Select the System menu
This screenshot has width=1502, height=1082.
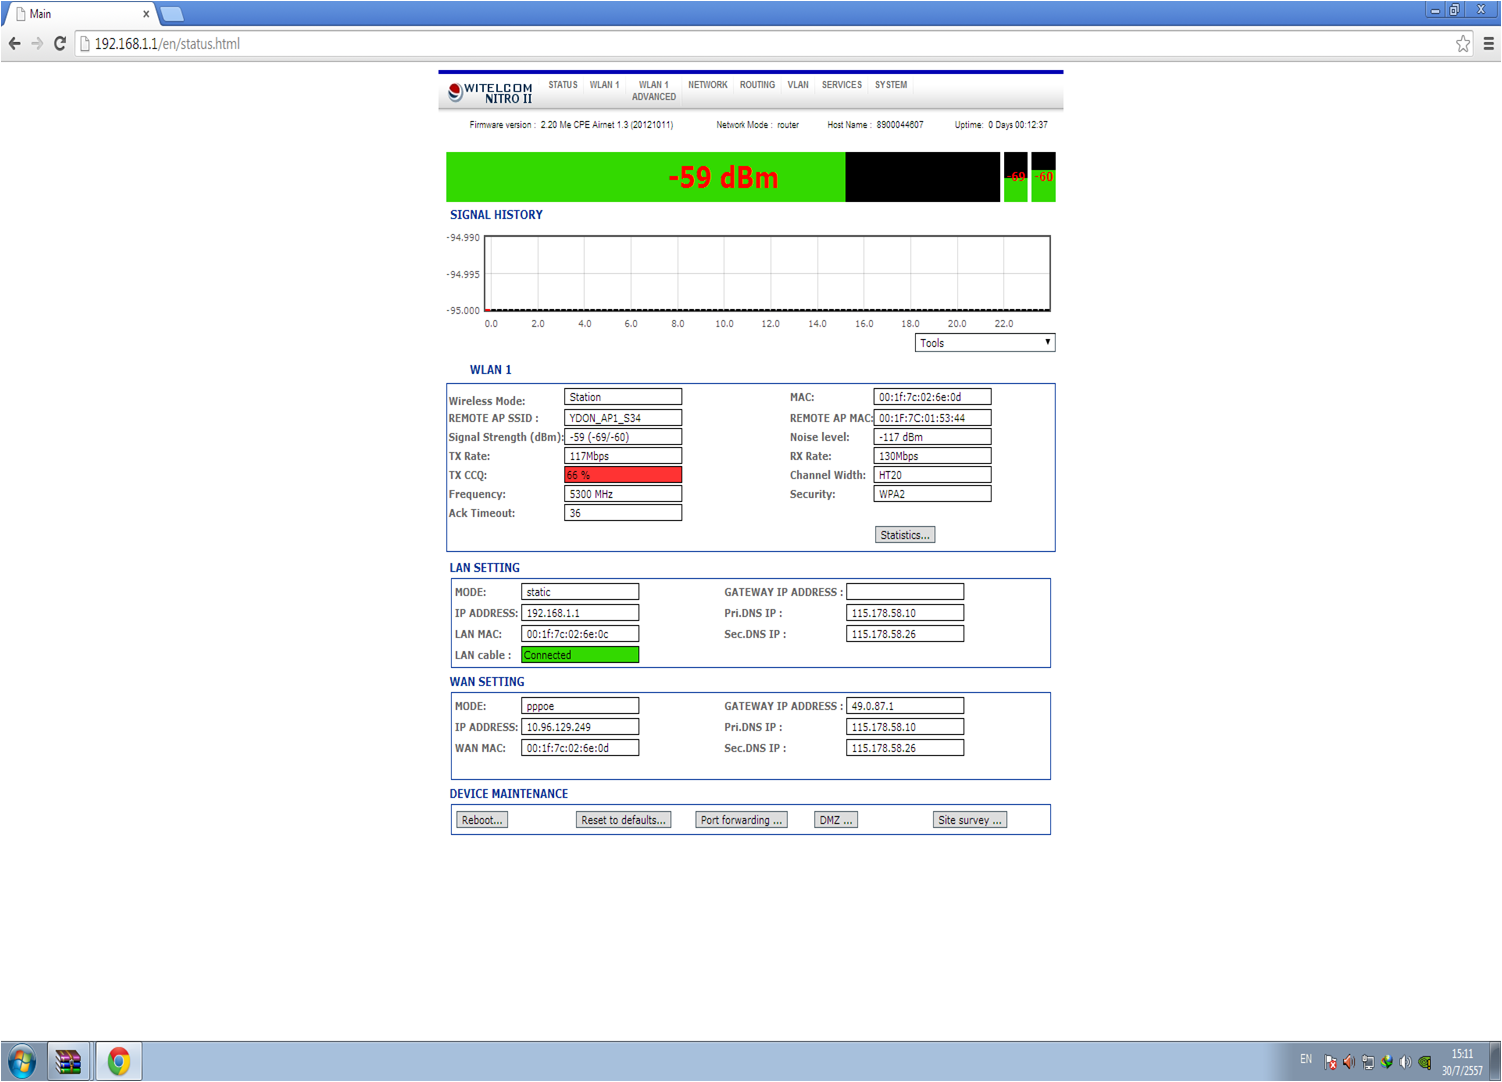pos(890,85)
